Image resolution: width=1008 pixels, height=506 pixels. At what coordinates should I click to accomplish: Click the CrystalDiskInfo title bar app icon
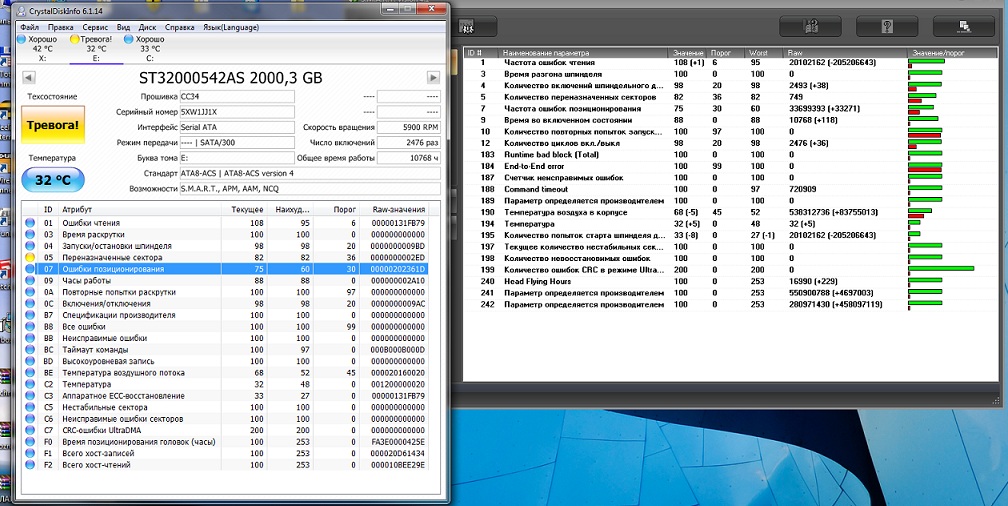(23, 10)
